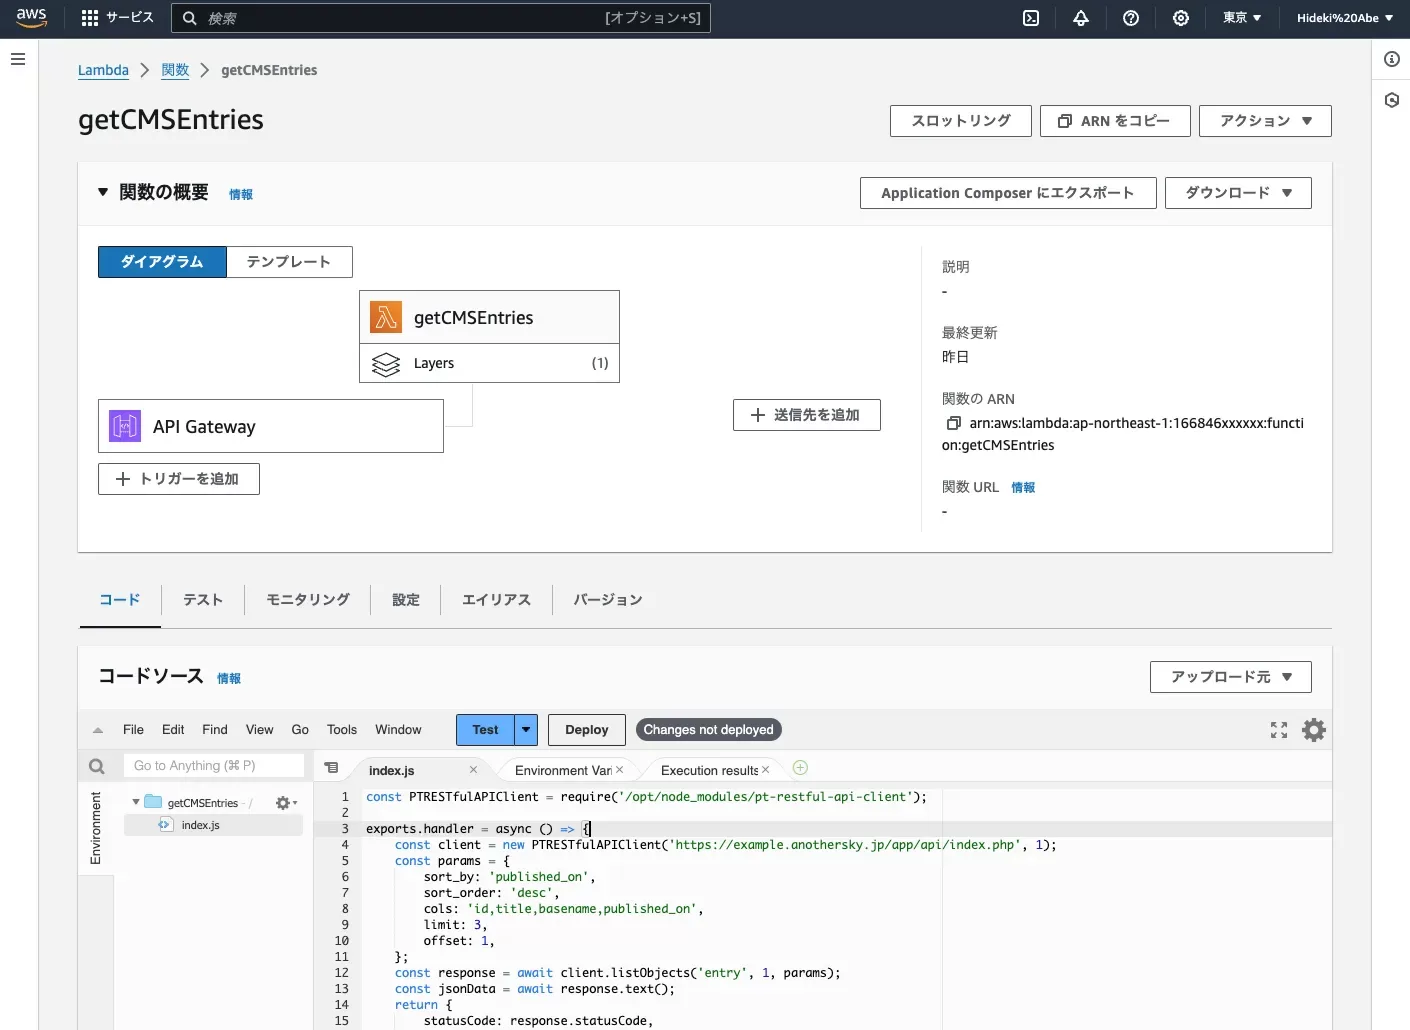Export to Application Composer
Image resolution: width=1410 pixels, height=1030 pixels.
click(x=1008, y=193)
